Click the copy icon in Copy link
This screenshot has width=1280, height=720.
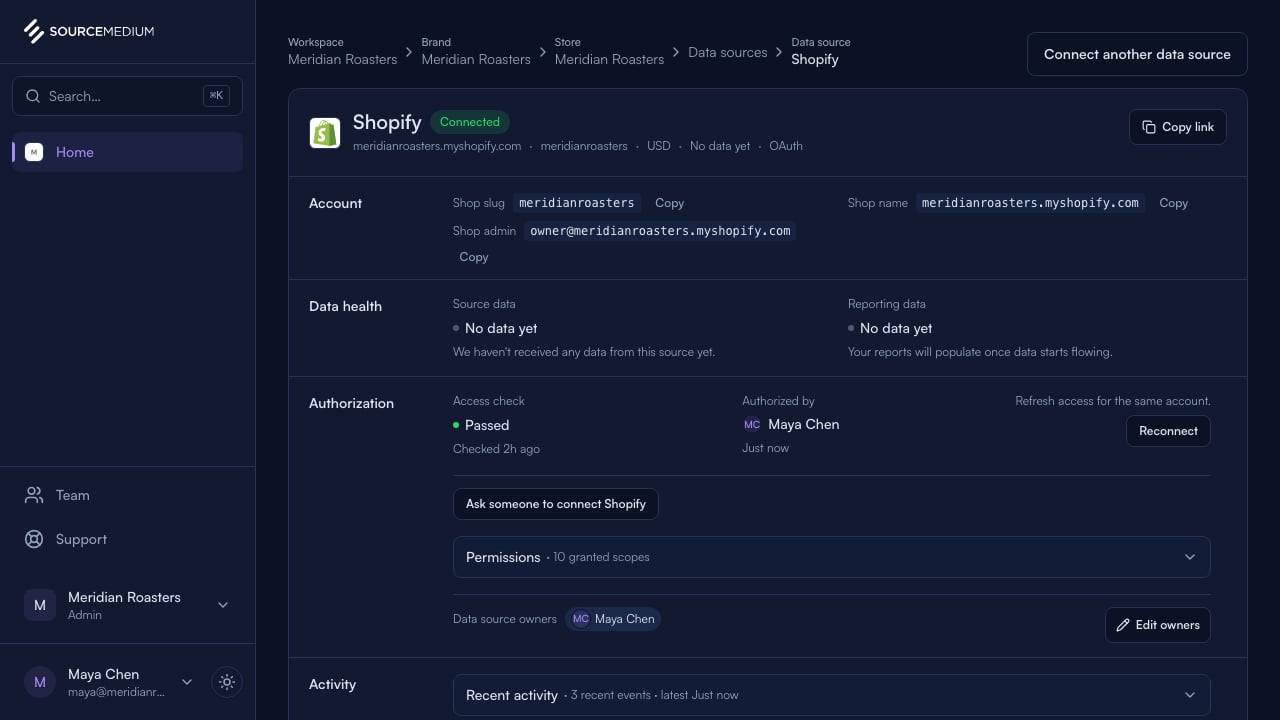(x=1149, y=127)
